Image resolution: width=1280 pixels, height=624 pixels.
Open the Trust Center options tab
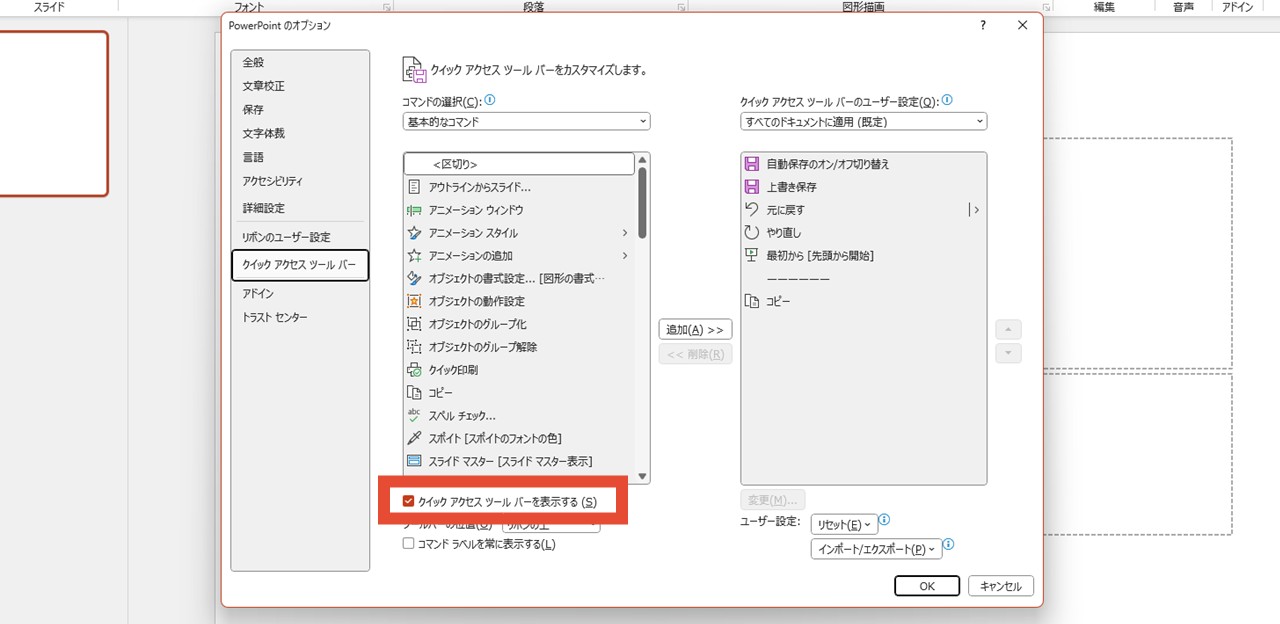point(300,317)
